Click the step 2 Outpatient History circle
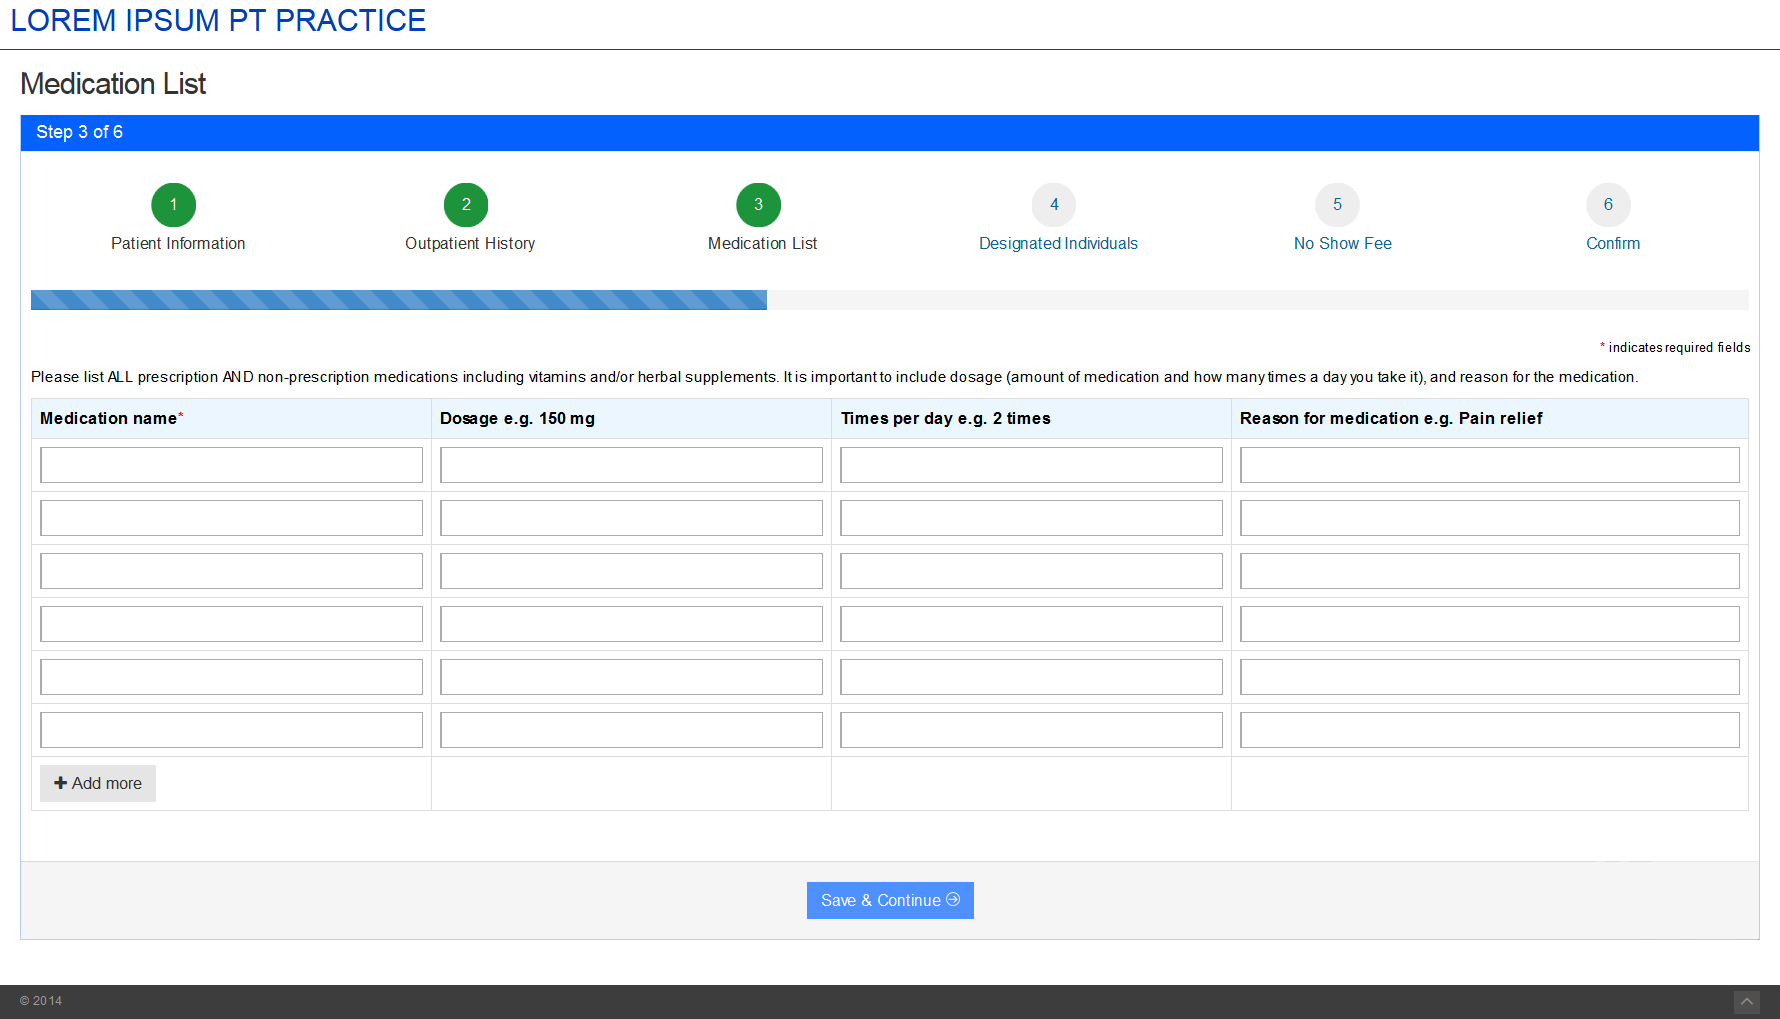This screenshot has width=1780, height=1019. [x=466, y=205]
